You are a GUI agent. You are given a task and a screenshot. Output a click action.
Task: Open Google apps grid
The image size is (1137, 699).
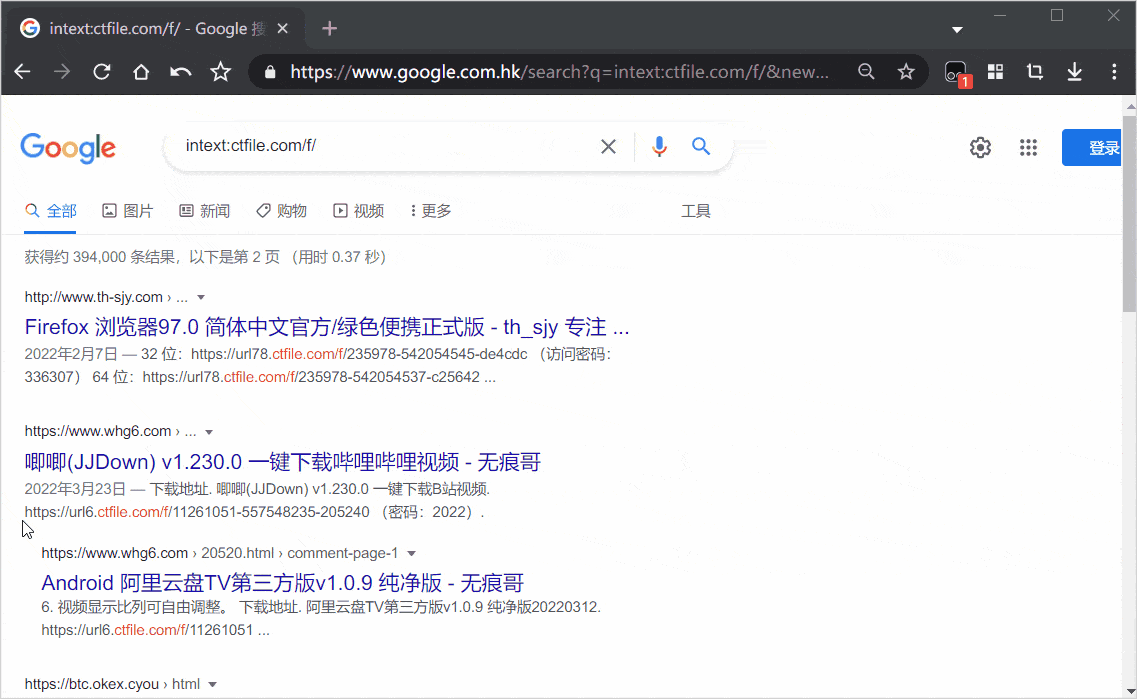click(x=1028, y=148)
